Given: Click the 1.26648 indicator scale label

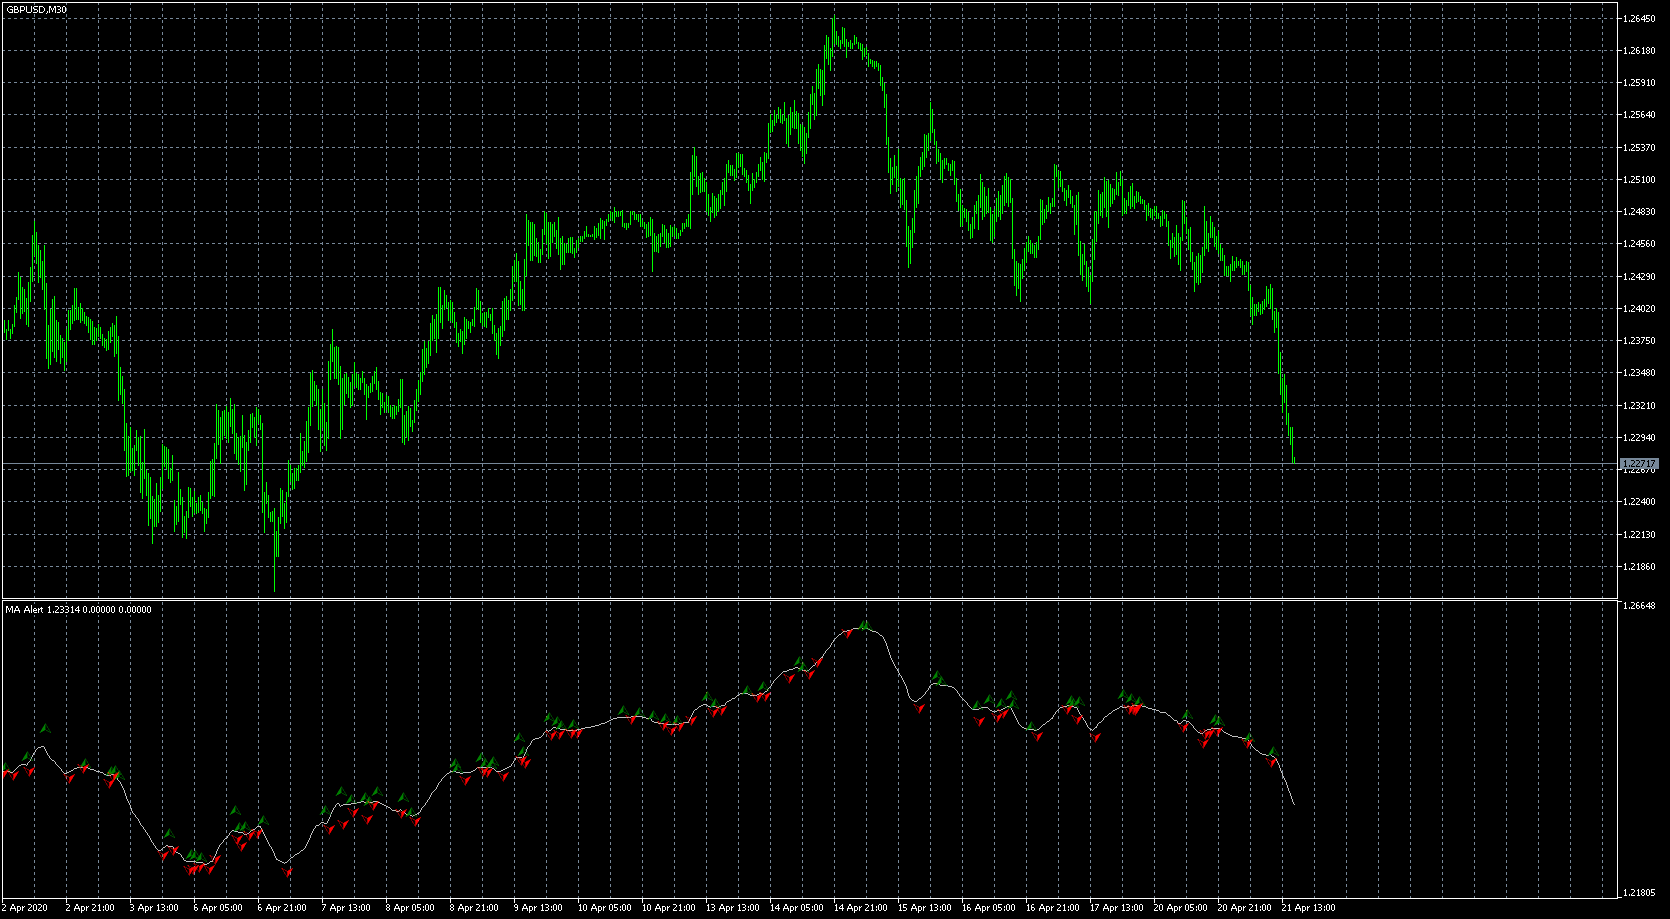Looking at the screenshot, I should pyautogui.click(x=1640, y=606).
